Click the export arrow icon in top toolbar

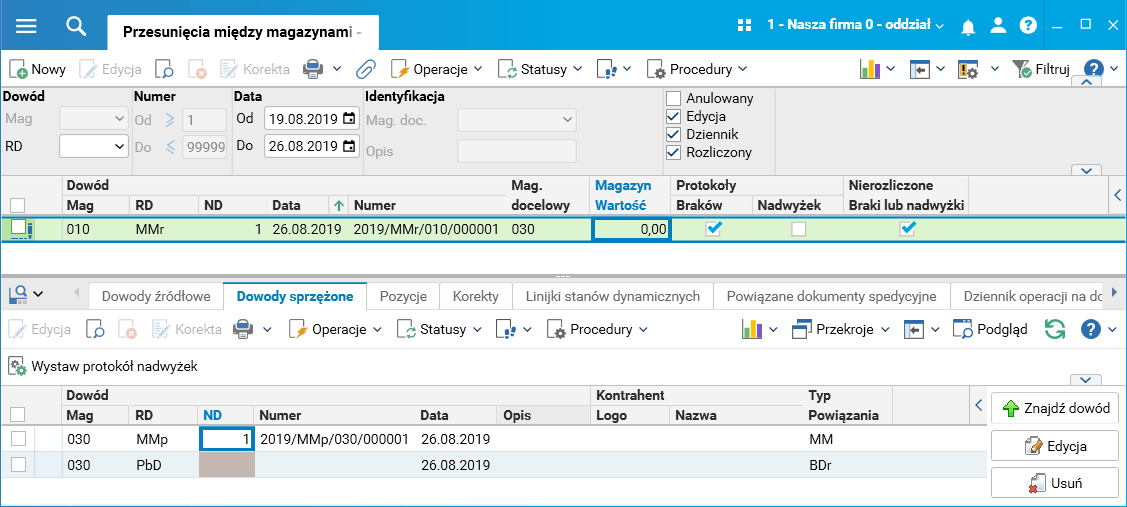click(919, 69)
